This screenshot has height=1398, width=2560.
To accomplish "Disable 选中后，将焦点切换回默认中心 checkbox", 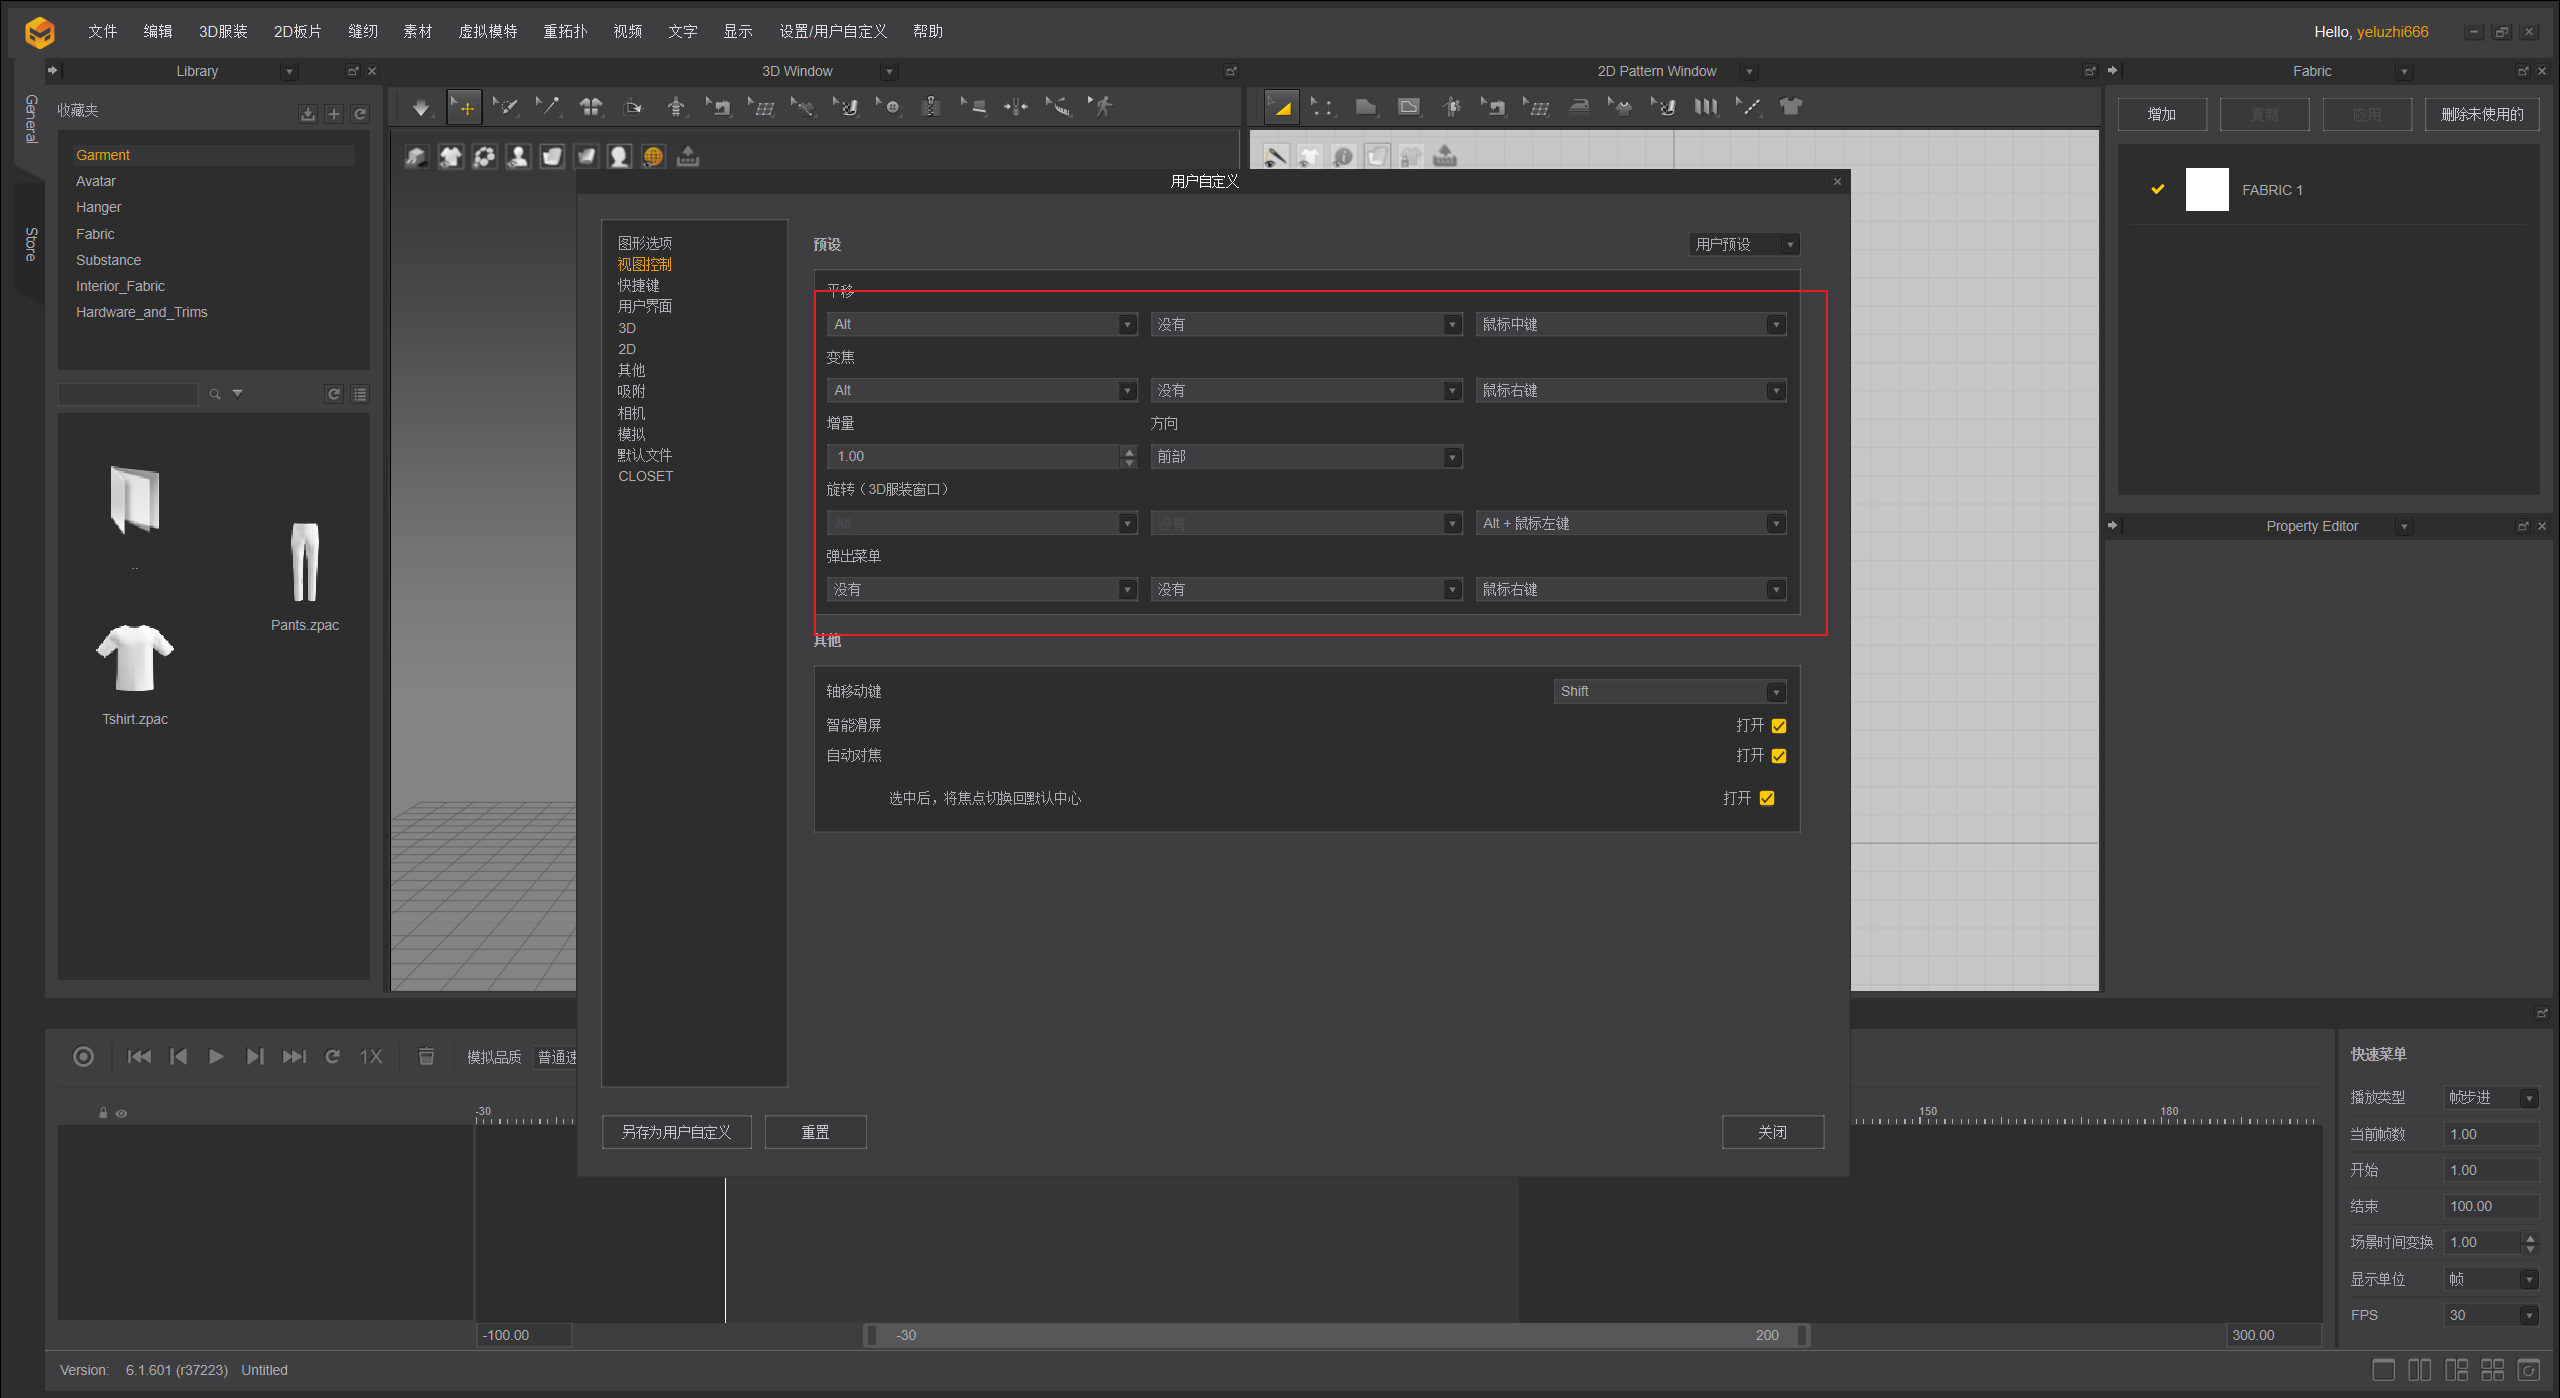I will coord(1767,798).
